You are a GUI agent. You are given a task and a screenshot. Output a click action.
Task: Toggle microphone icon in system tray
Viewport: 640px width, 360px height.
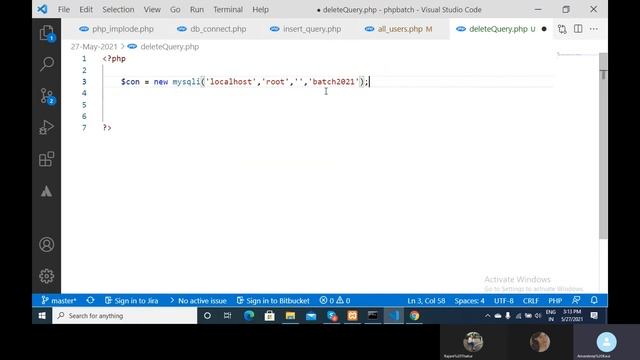(508, 316)
